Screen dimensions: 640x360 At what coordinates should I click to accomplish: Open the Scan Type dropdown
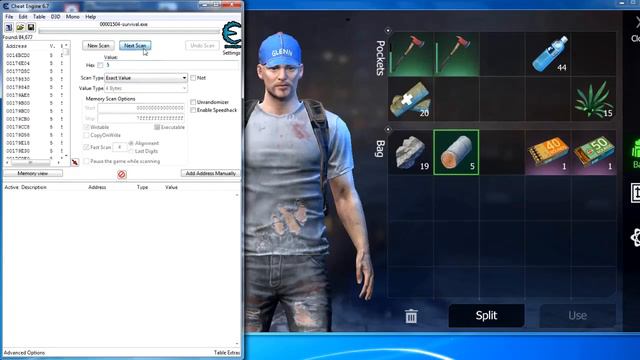[146, 78]
